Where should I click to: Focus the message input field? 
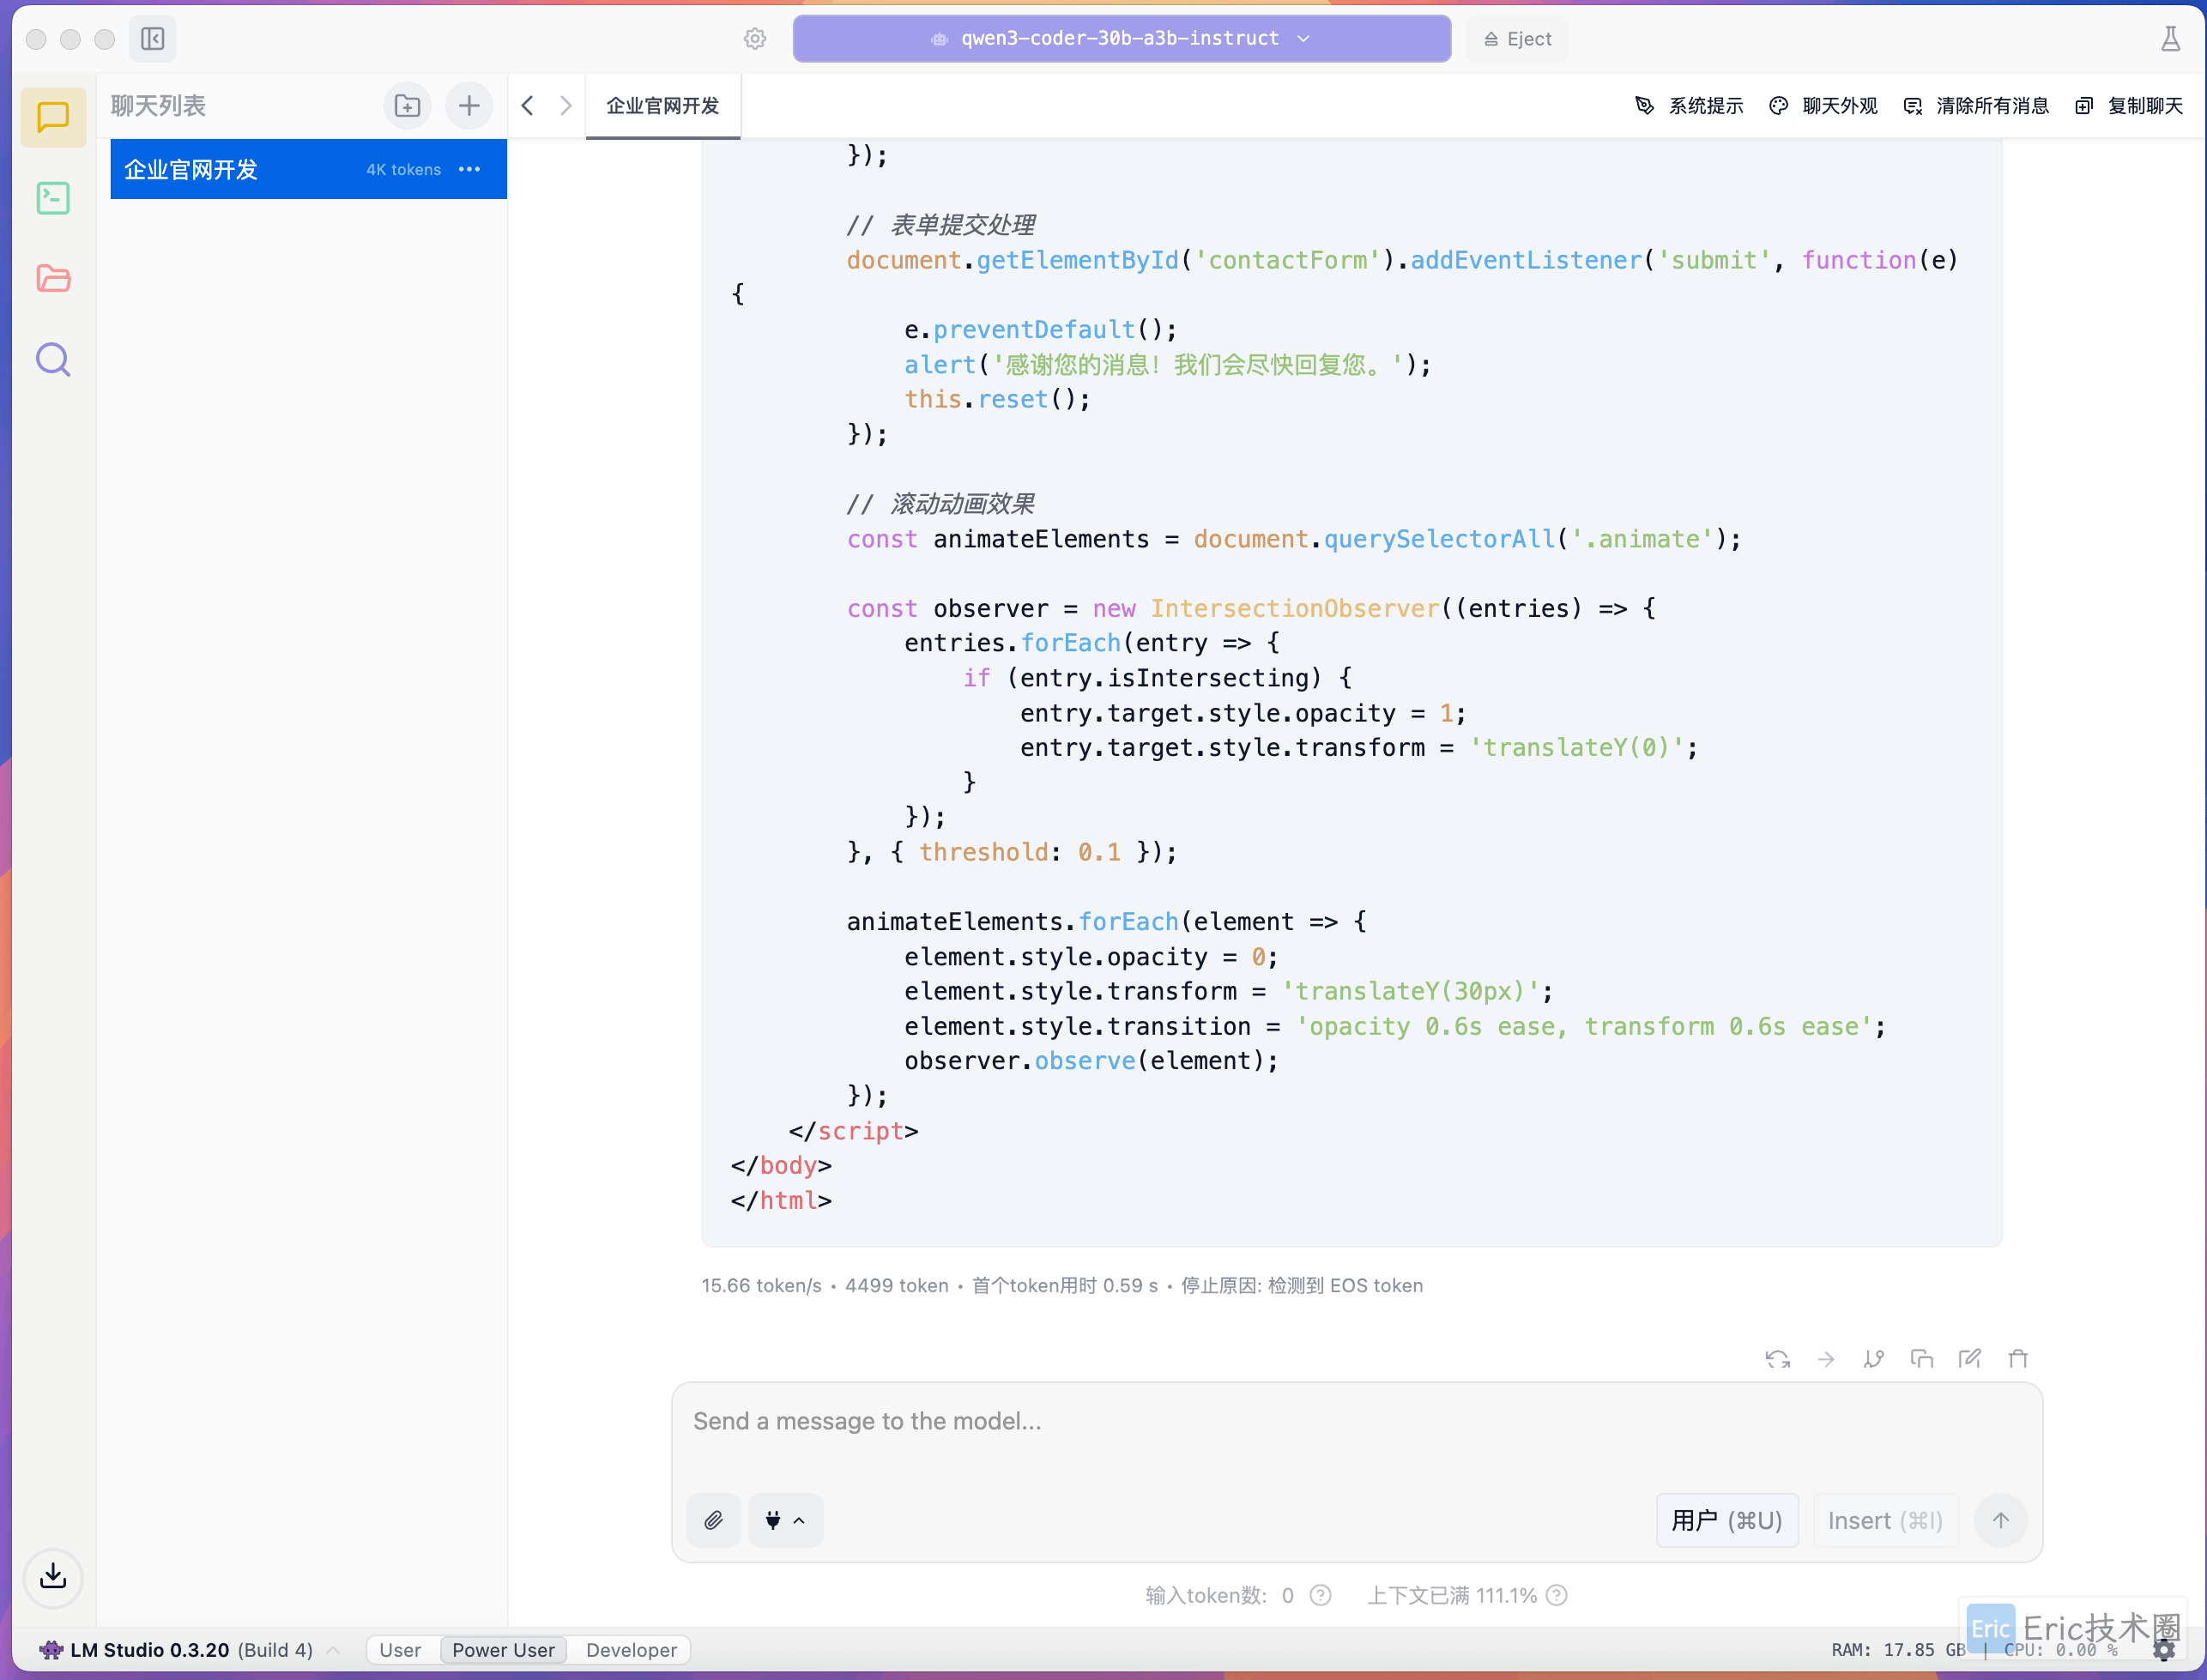(1356, 1421)
